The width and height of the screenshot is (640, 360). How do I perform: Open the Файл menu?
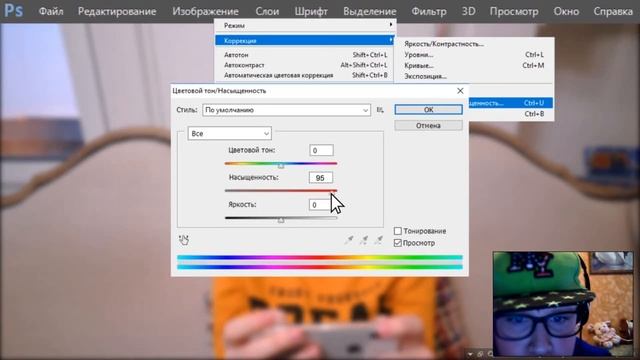[x=51, y=11]
